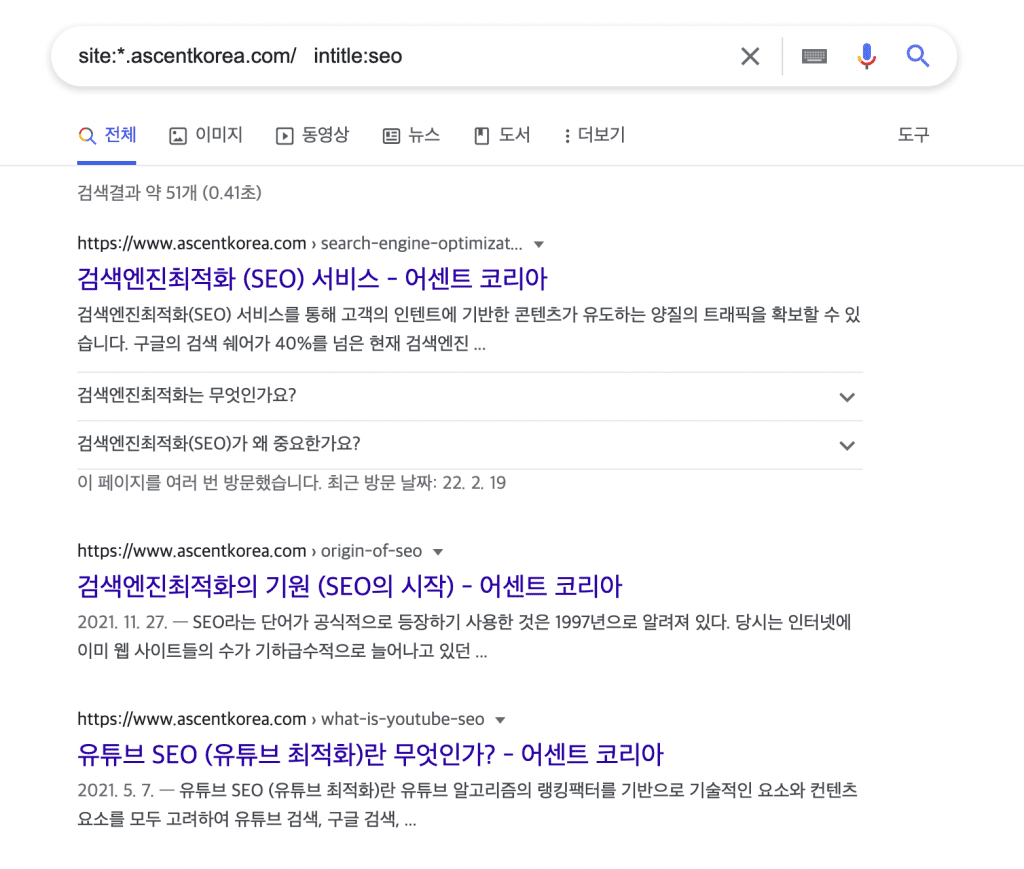
Task: Click the 최근 방문 날짜: 22. 2. 19 note
Action: click(x=416, y=483)
